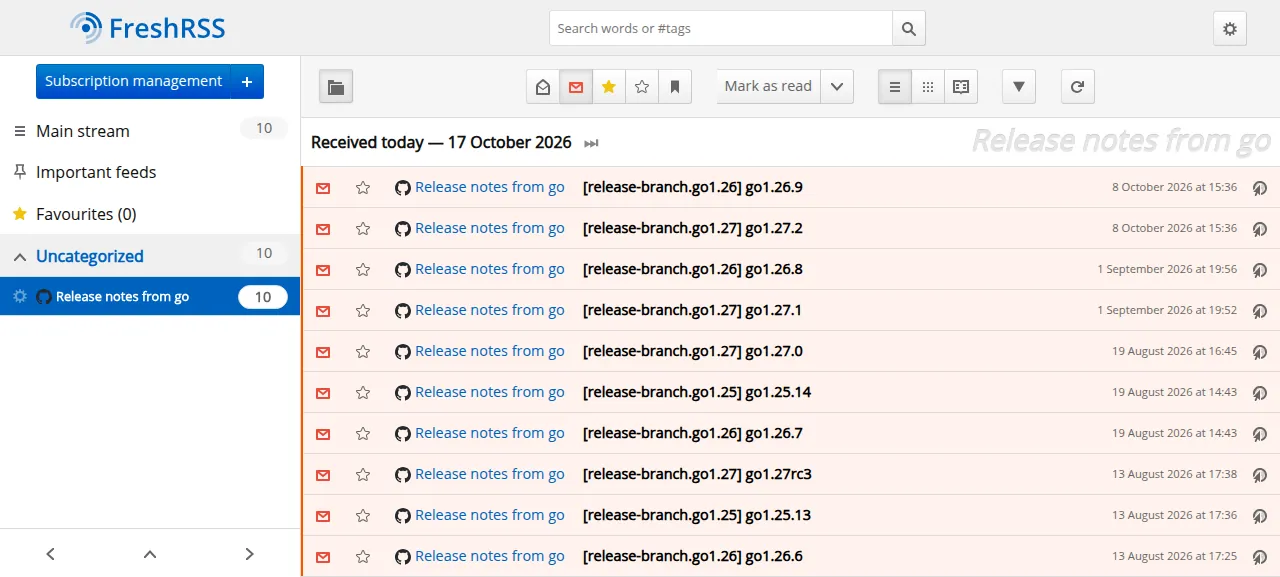Favourite the go1.27.1 entry
The width and height of the screenshot is (1280, 577).
tap(363, 310)
